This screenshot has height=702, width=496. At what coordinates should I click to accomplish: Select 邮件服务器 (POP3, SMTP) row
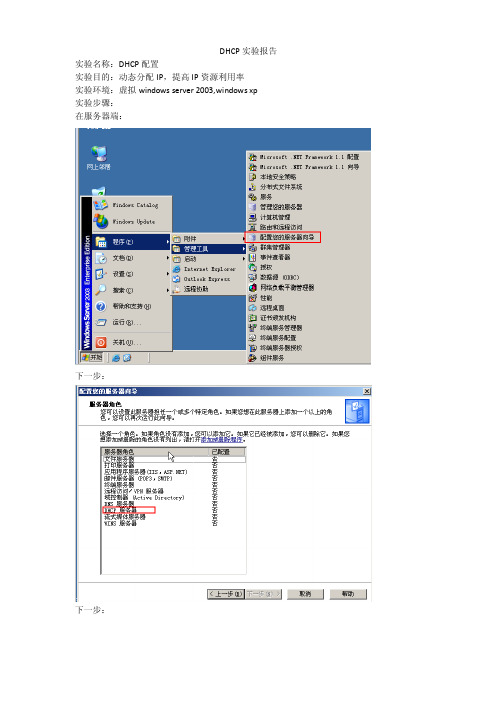click(174, 478)
